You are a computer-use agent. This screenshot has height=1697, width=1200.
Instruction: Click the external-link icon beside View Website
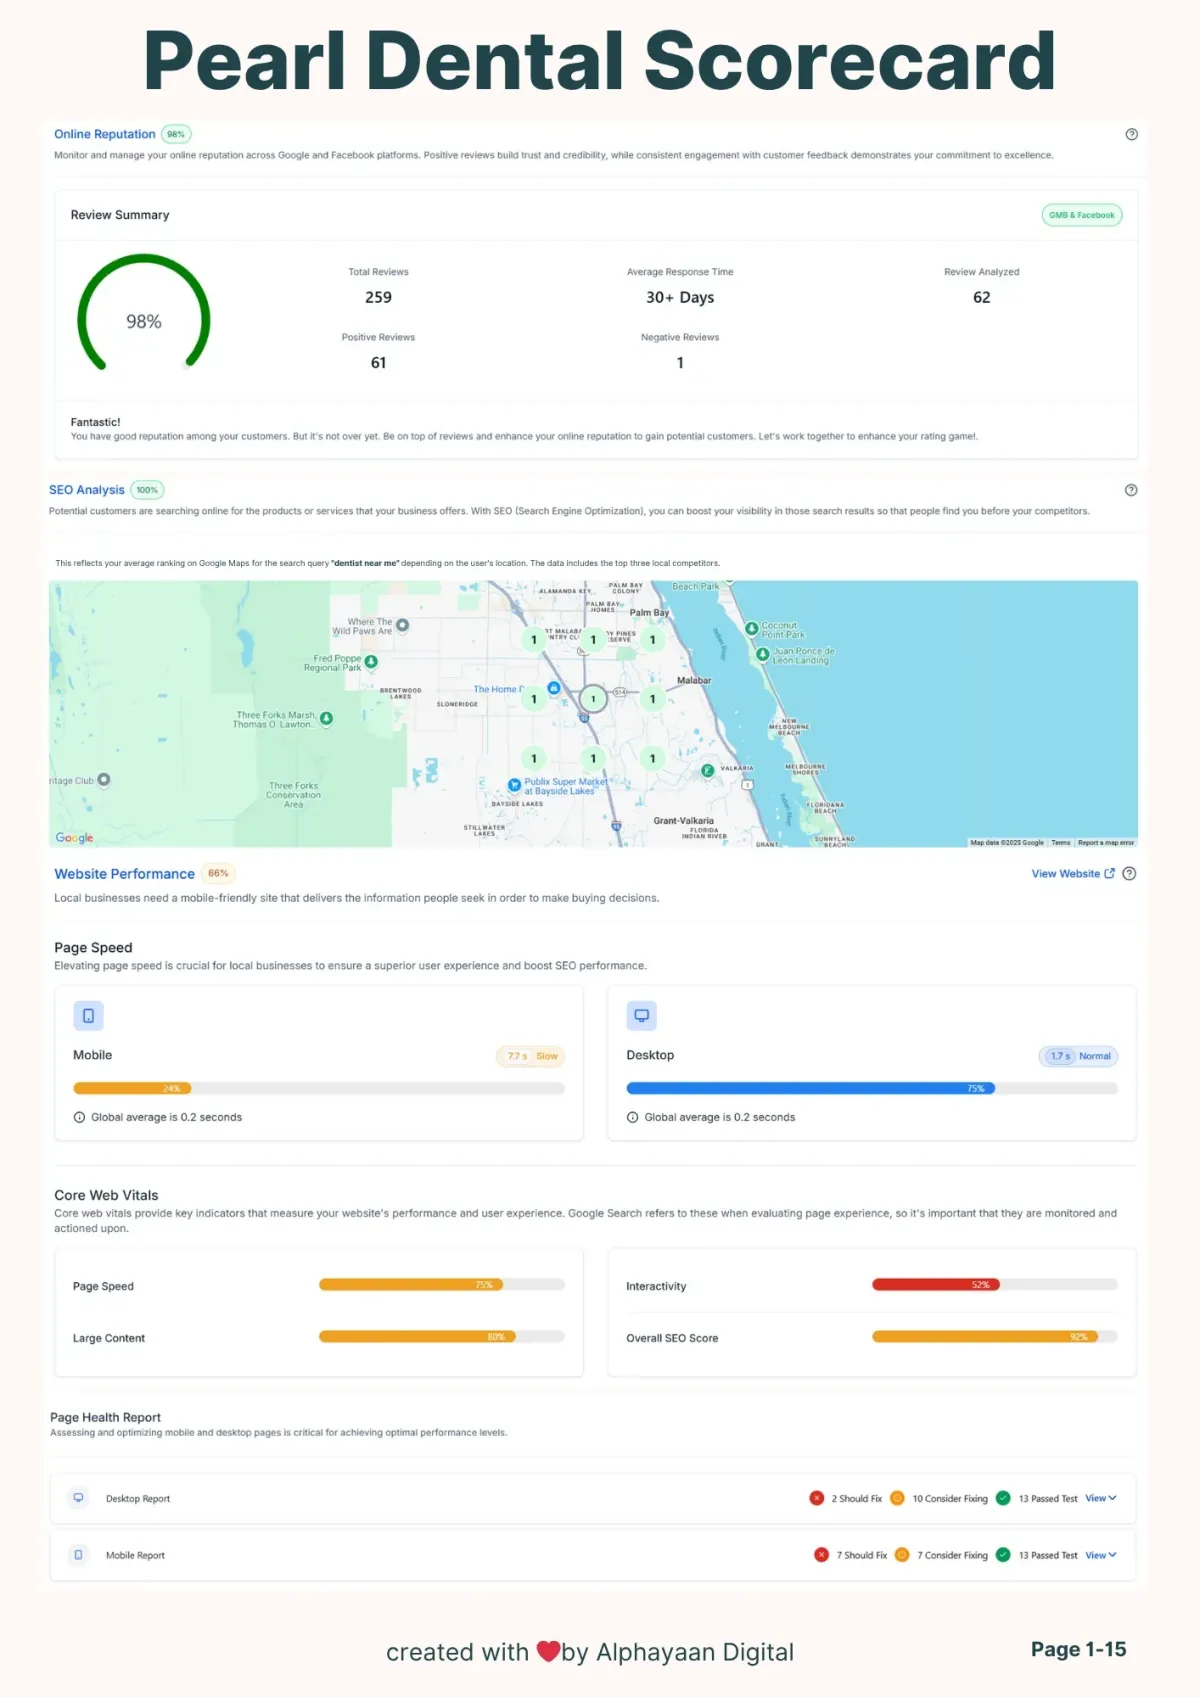tap(1109, 873)
